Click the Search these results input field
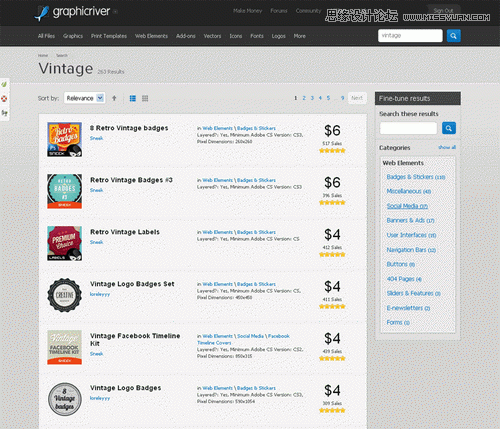 pos(408,128)
